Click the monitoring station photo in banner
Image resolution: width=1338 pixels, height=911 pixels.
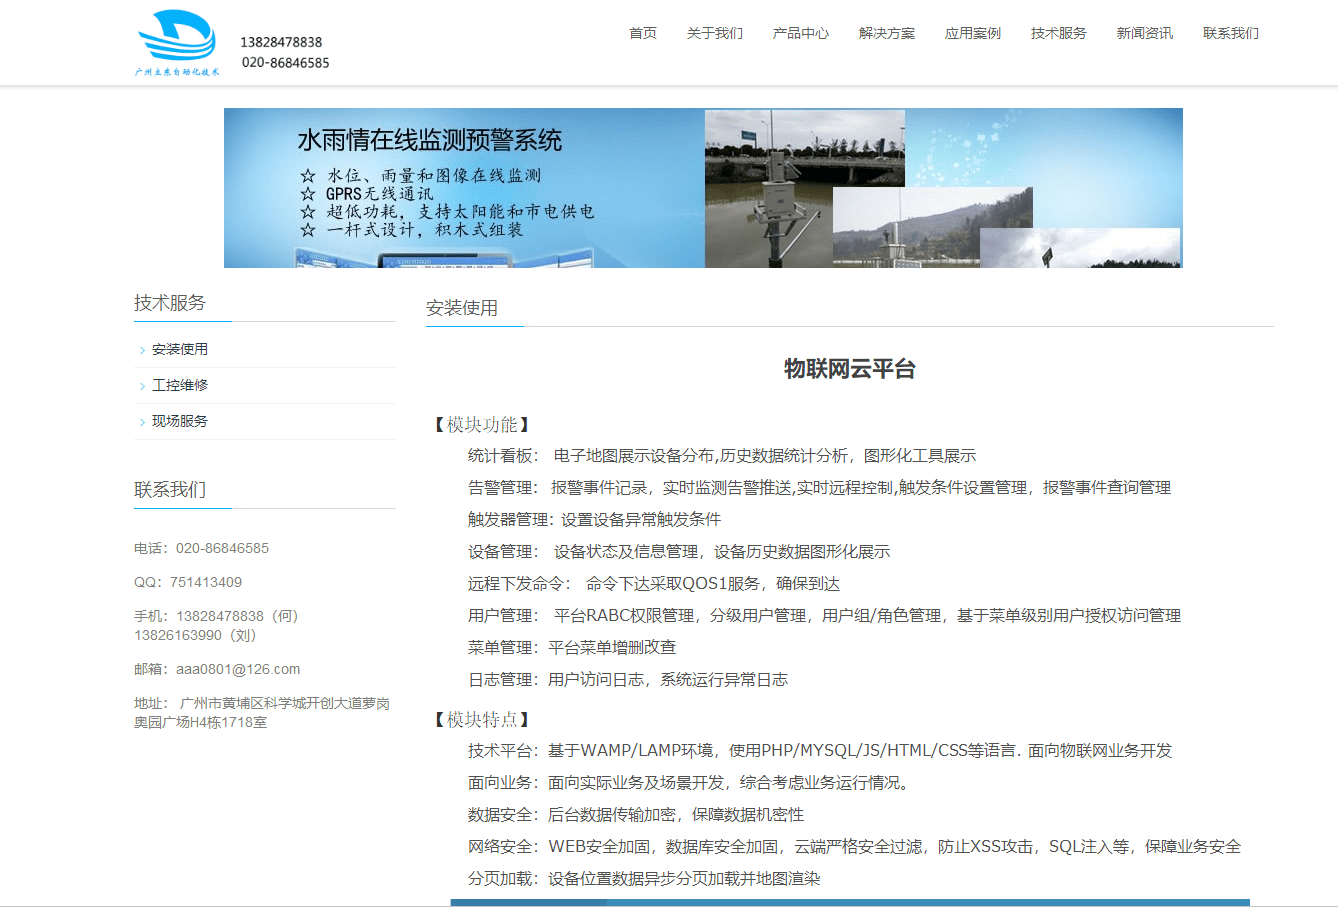click(804, 188)
